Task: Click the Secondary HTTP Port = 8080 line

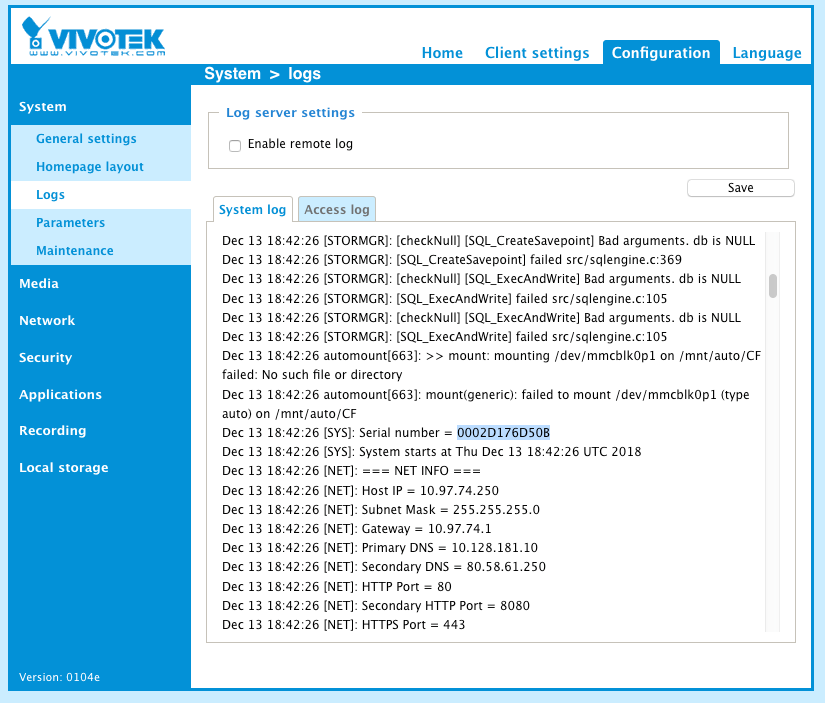Action: [x=376, y=606]
